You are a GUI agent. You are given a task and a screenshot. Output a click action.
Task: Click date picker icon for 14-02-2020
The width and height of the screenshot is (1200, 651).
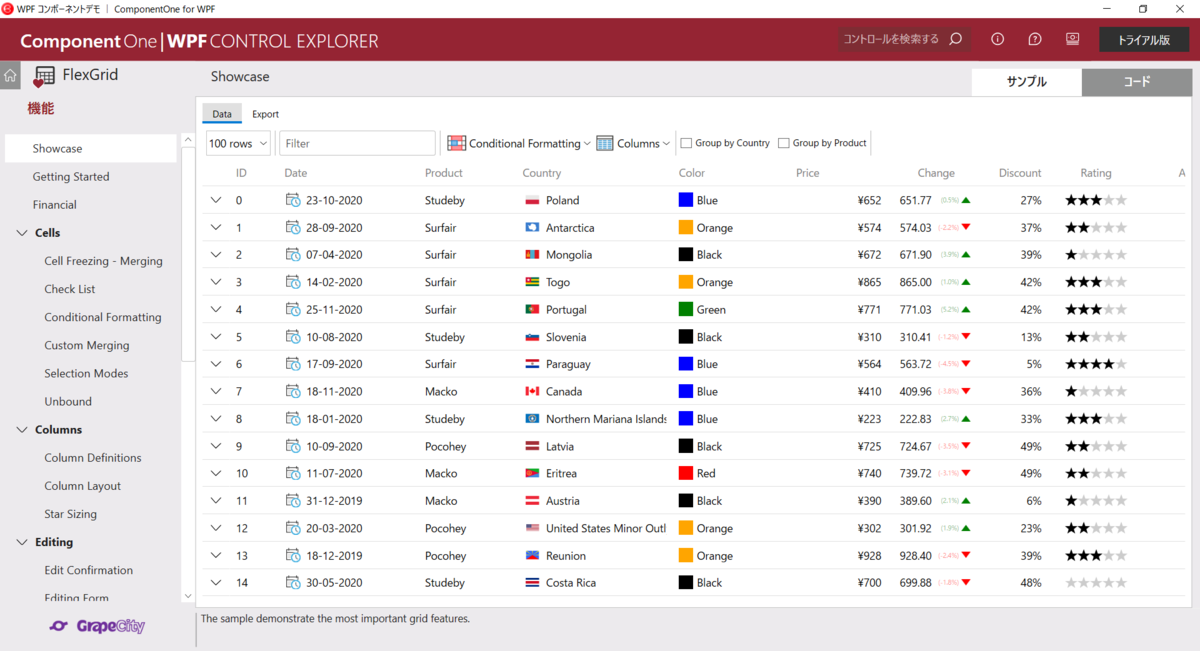[x=293, y=282]
